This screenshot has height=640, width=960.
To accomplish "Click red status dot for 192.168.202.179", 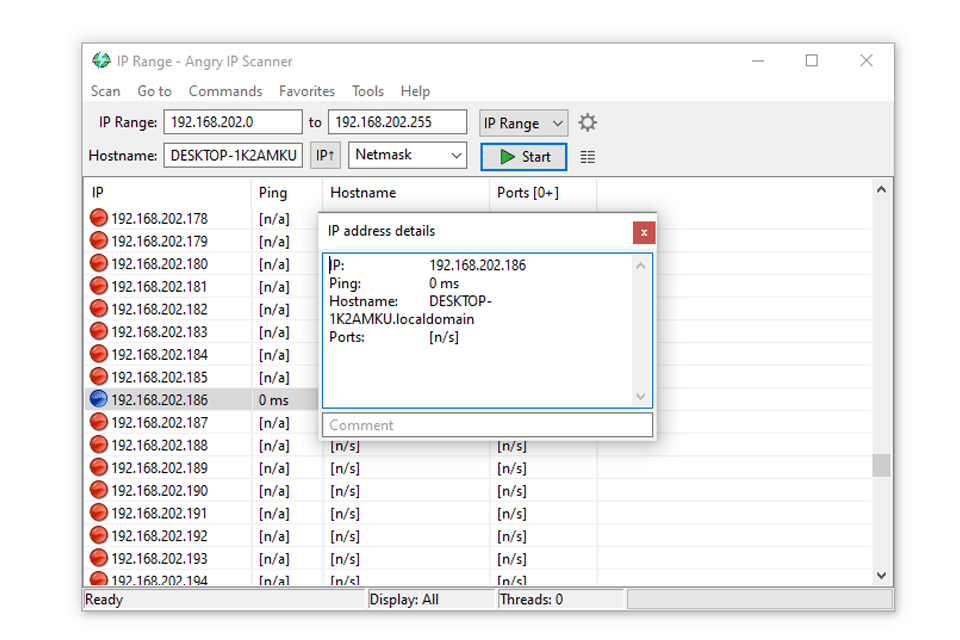I will [99, 241].
